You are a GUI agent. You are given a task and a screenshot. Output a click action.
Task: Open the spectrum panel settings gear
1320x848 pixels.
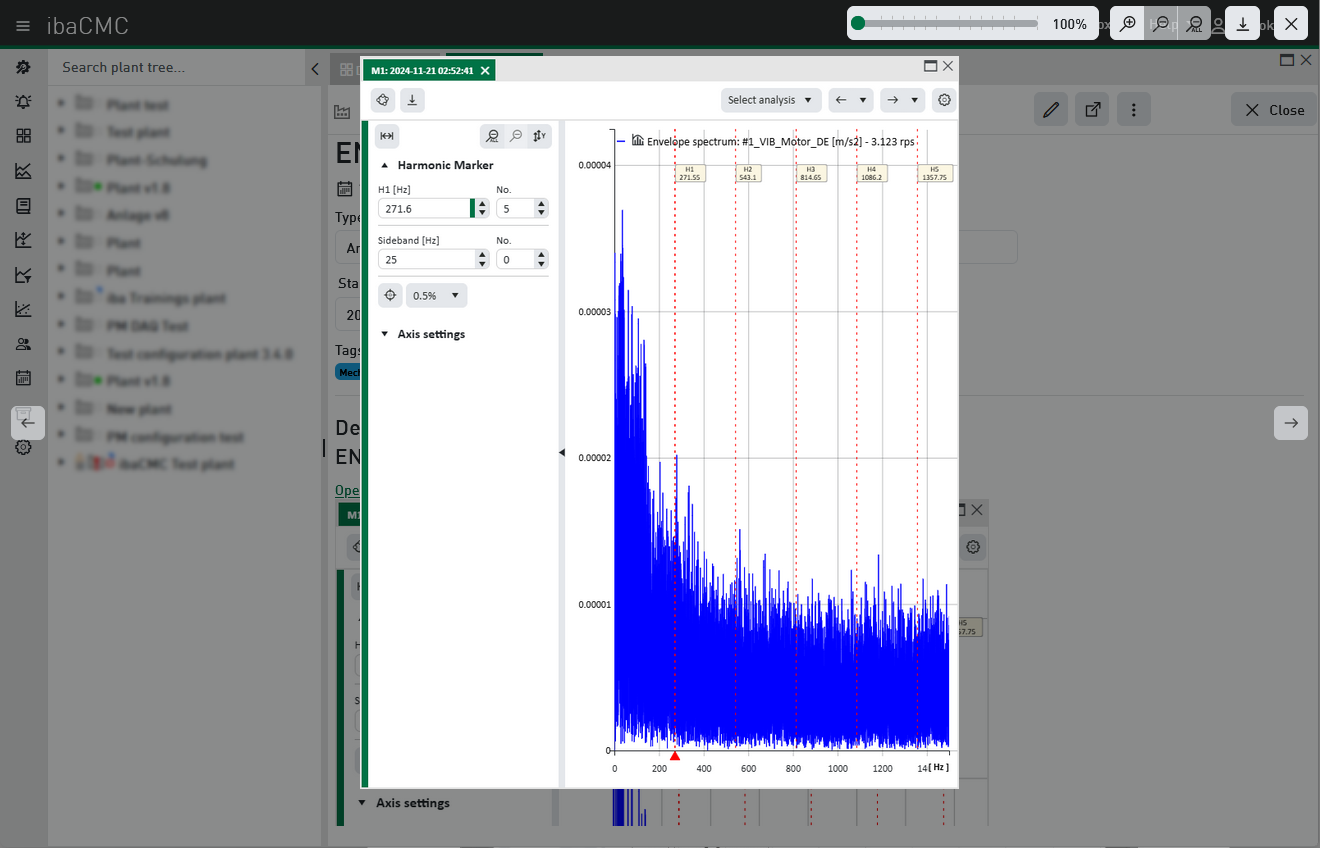(944, 100)
